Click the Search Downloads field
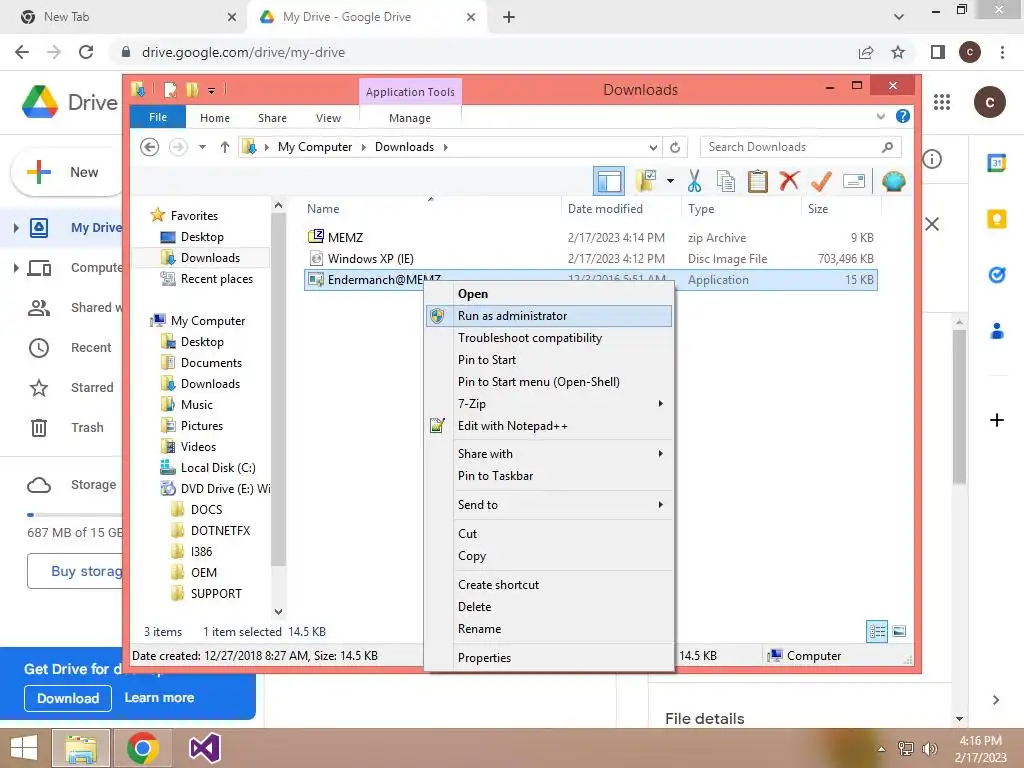Screen dimensions: 1024x768 [x=801, y=147]
